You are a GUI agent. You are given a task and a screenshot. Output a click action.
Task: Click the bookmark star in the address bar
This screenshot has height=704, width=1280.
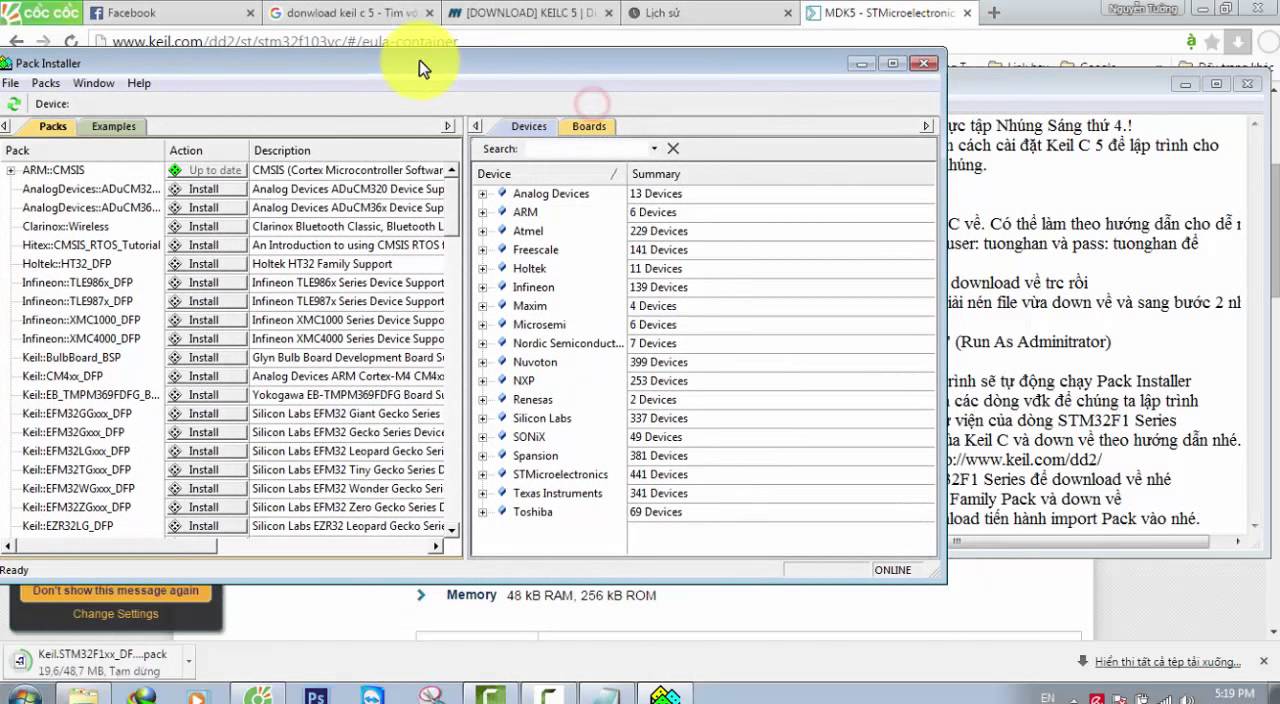(1212, 42)
